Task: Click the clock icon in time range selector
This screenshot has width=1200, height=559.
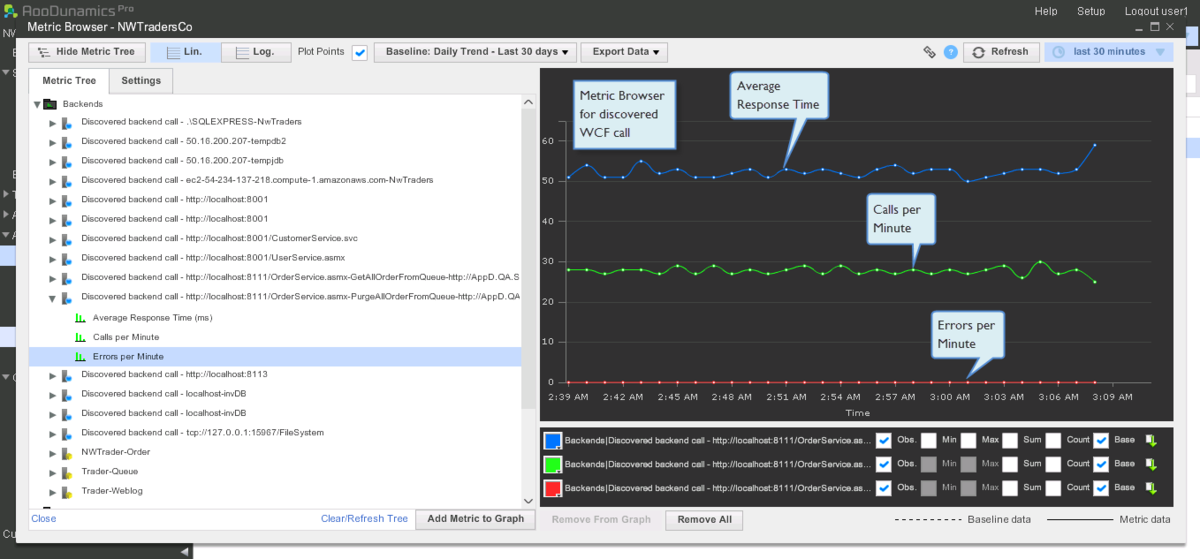Action: click(1057, 52)
